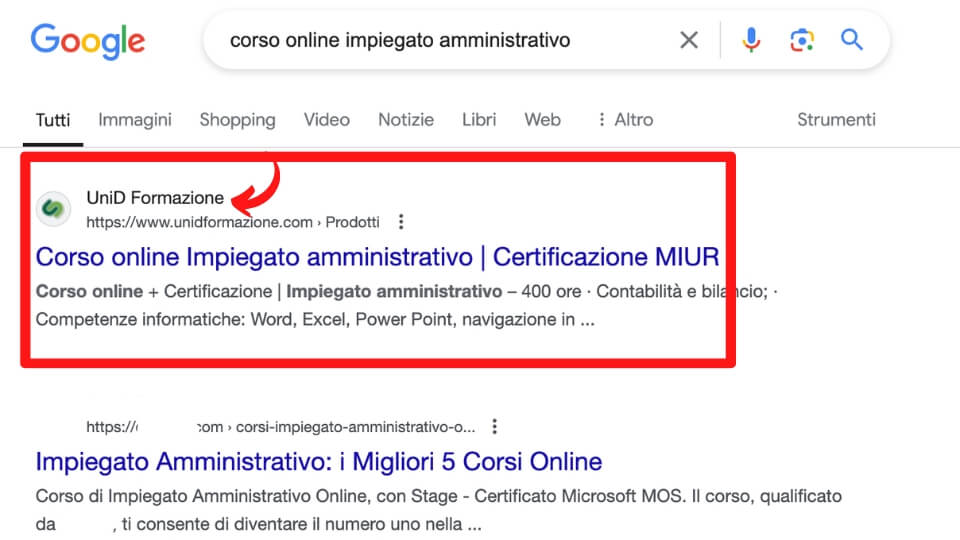Start voice search with microphone icon
Image resolution: width=960 pixels, height=540 pixels.
point(751,40)
